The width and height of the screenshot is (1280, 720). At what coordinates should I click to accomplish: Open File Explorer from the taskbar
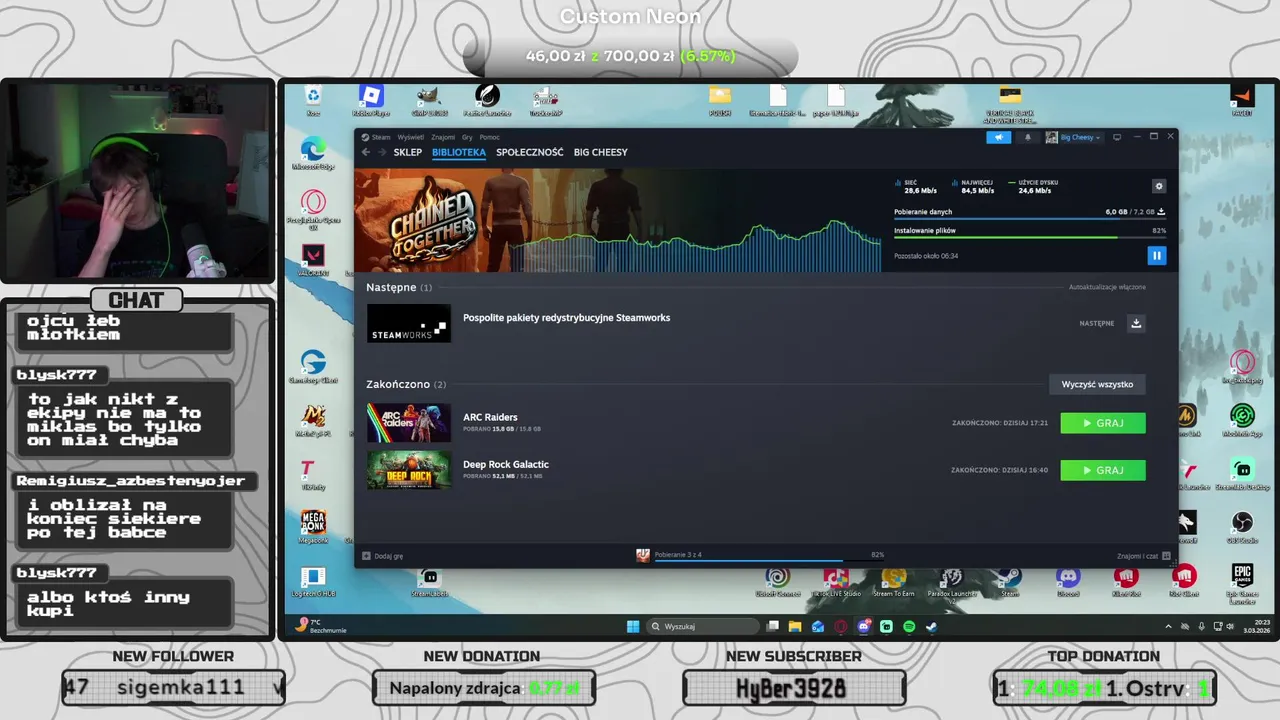point(795,627)
